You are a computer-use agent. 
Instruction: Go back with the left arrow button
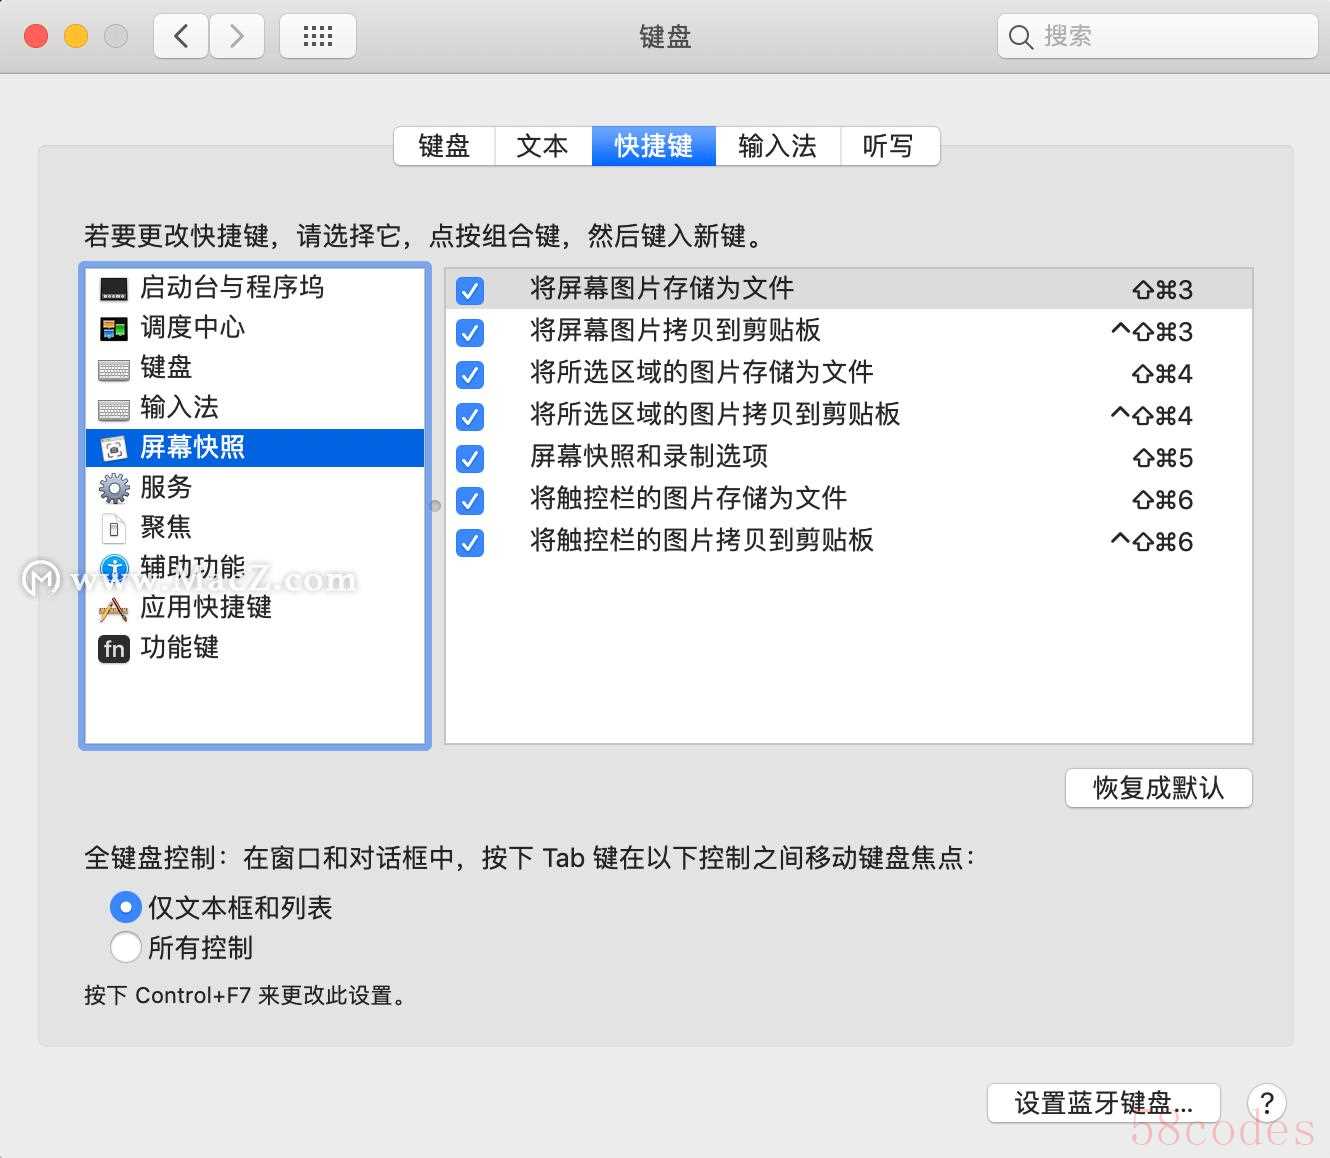tap(181, 37)
